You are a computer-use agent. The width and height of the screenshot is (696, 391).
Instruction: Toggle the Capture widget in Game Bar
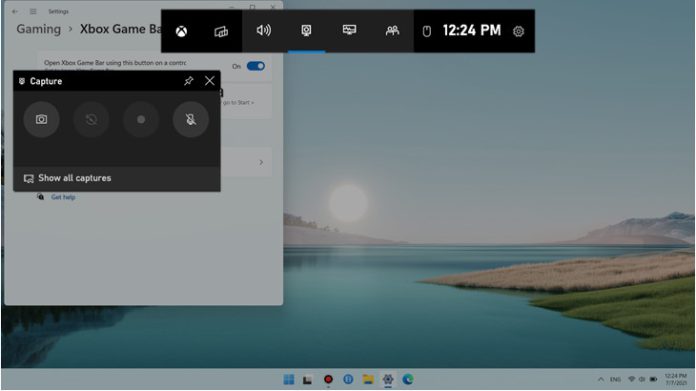point(306,30)
